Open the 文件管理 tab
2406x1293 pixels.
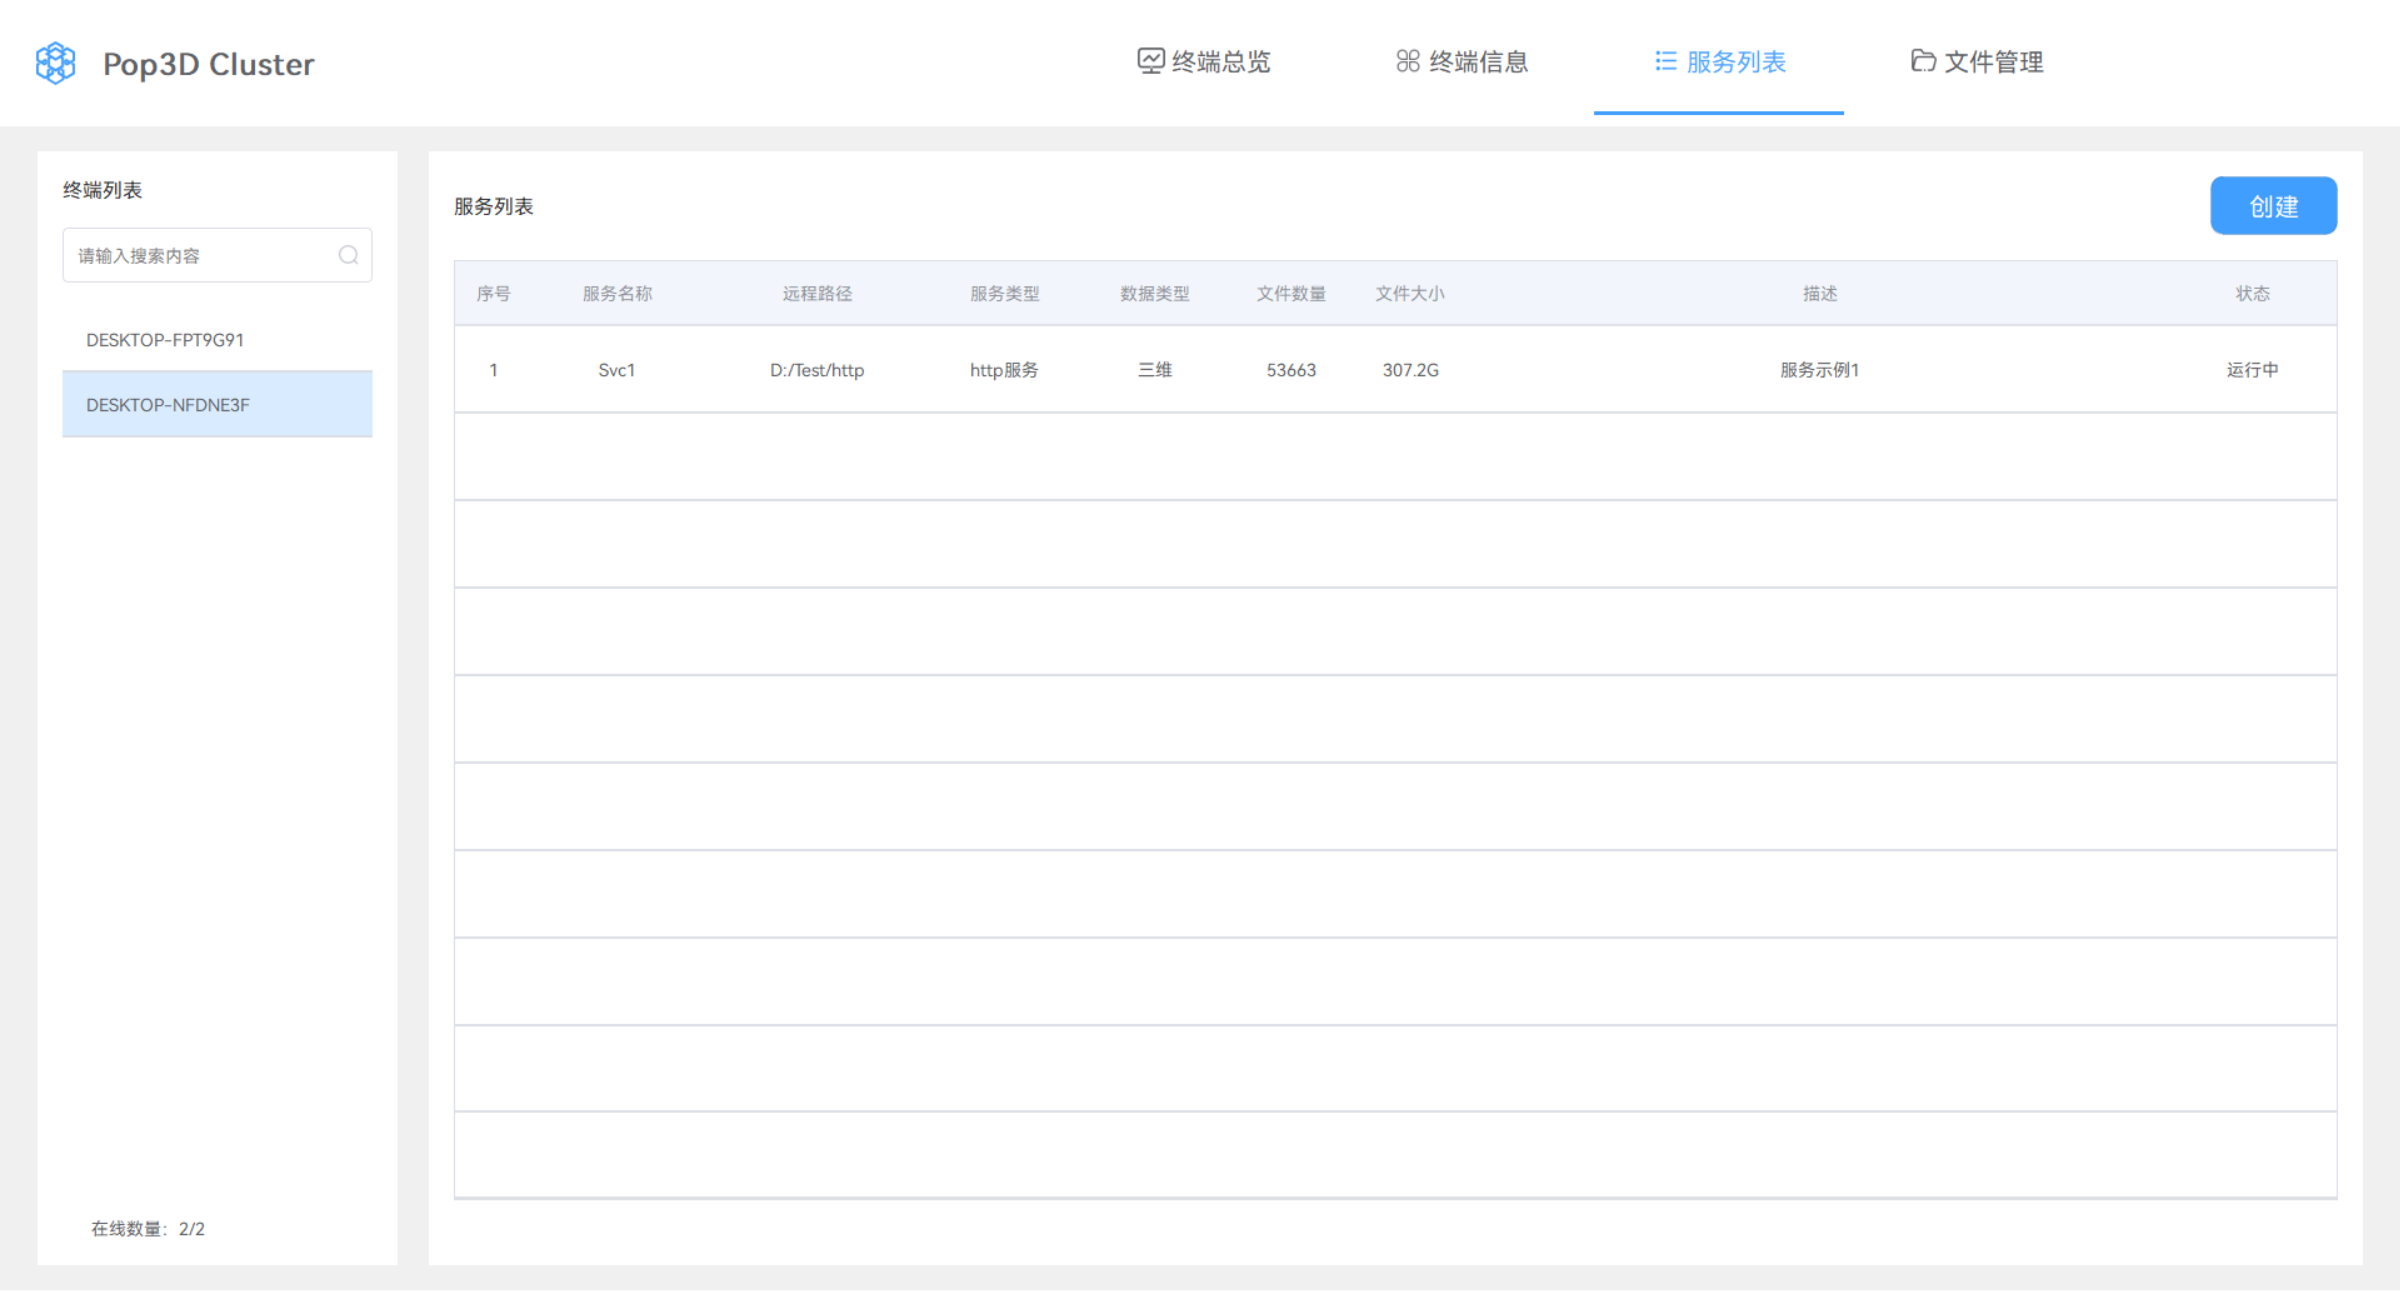pyautogui.click(x=1977, y=62)
